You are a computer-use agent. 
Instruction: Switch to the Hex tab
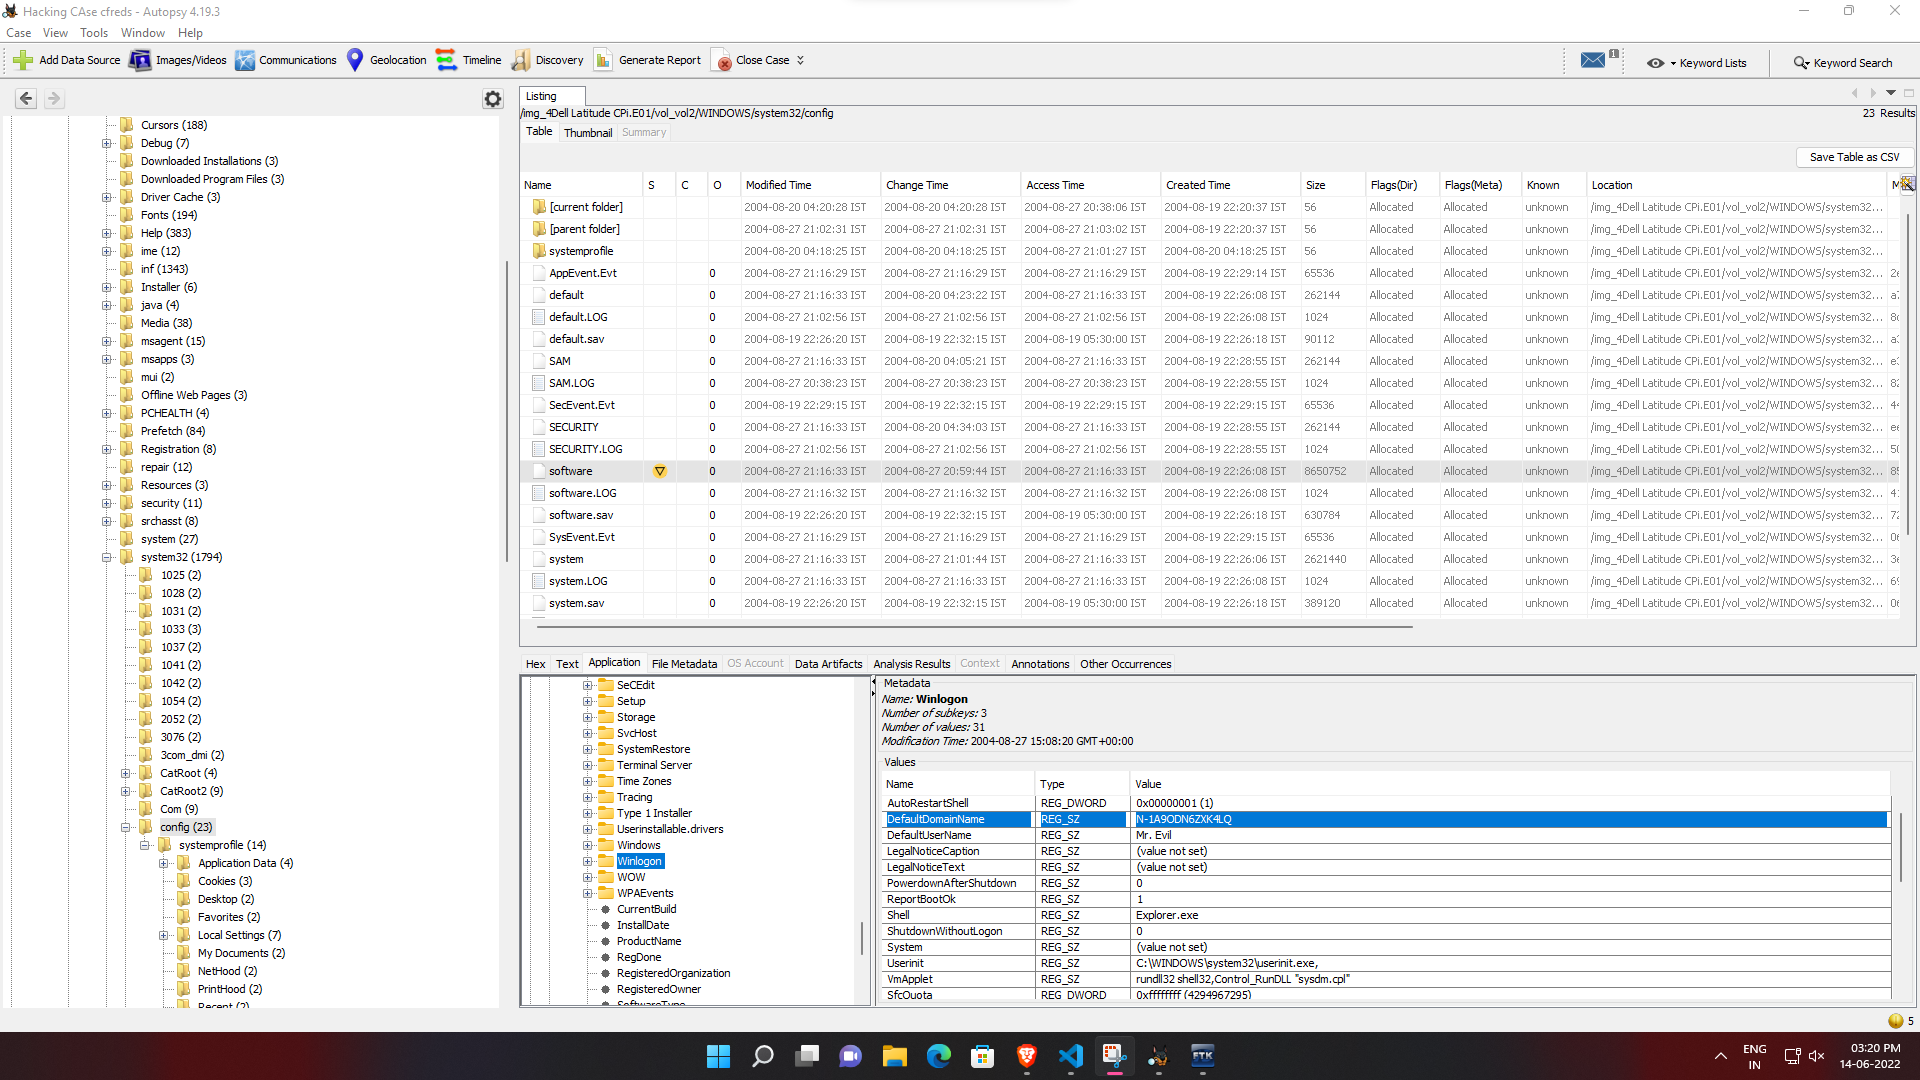[x=536, y=664]
